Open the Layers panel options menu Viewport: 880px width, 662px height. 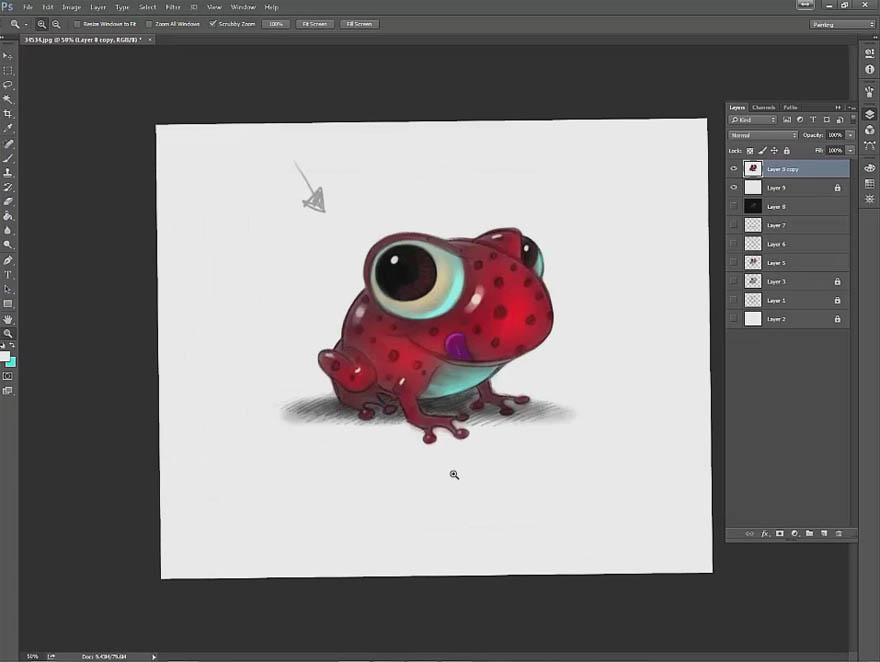[x=851, y=107]
